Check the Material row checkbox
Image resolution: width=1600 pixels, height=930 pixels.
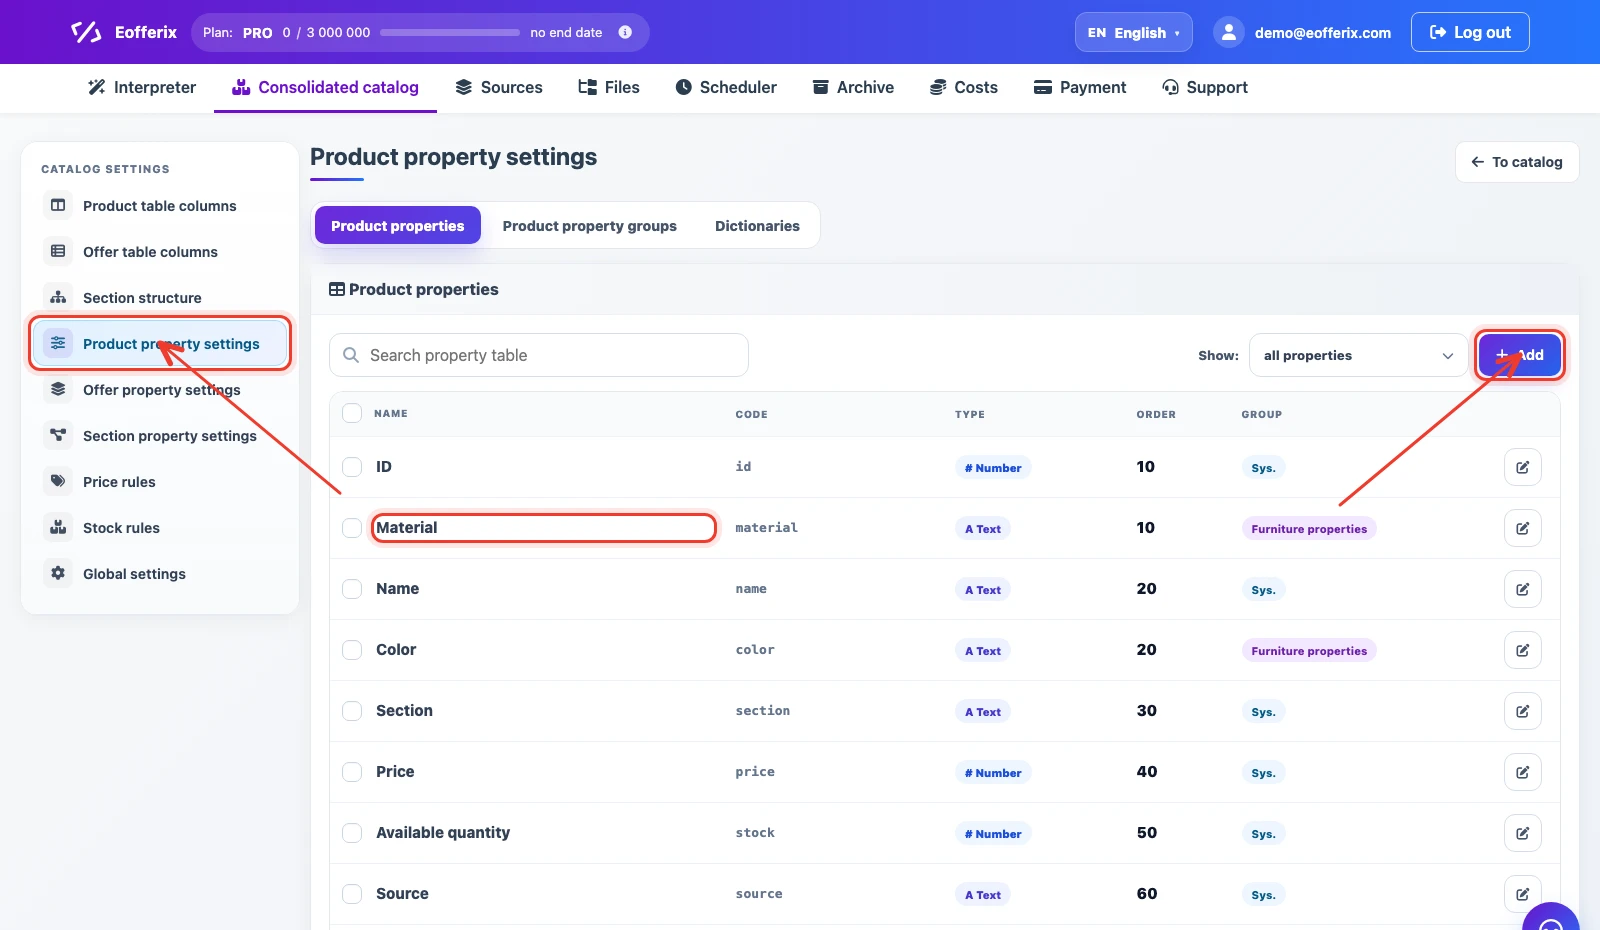pyautogui.click(x=352, y=528)
